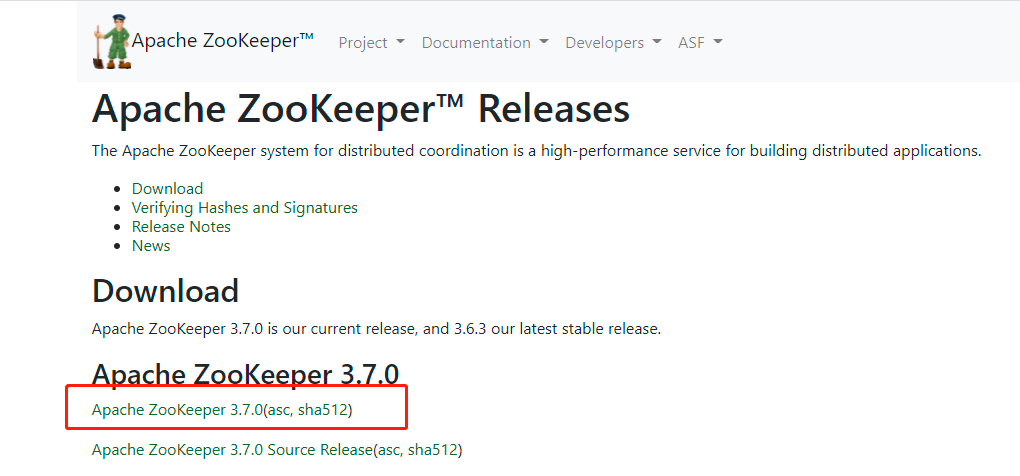Download Apache ZooKeeper 3.7.0 binary link
The width and height of the screenshot is (1020, 476).
pos(177,410)
